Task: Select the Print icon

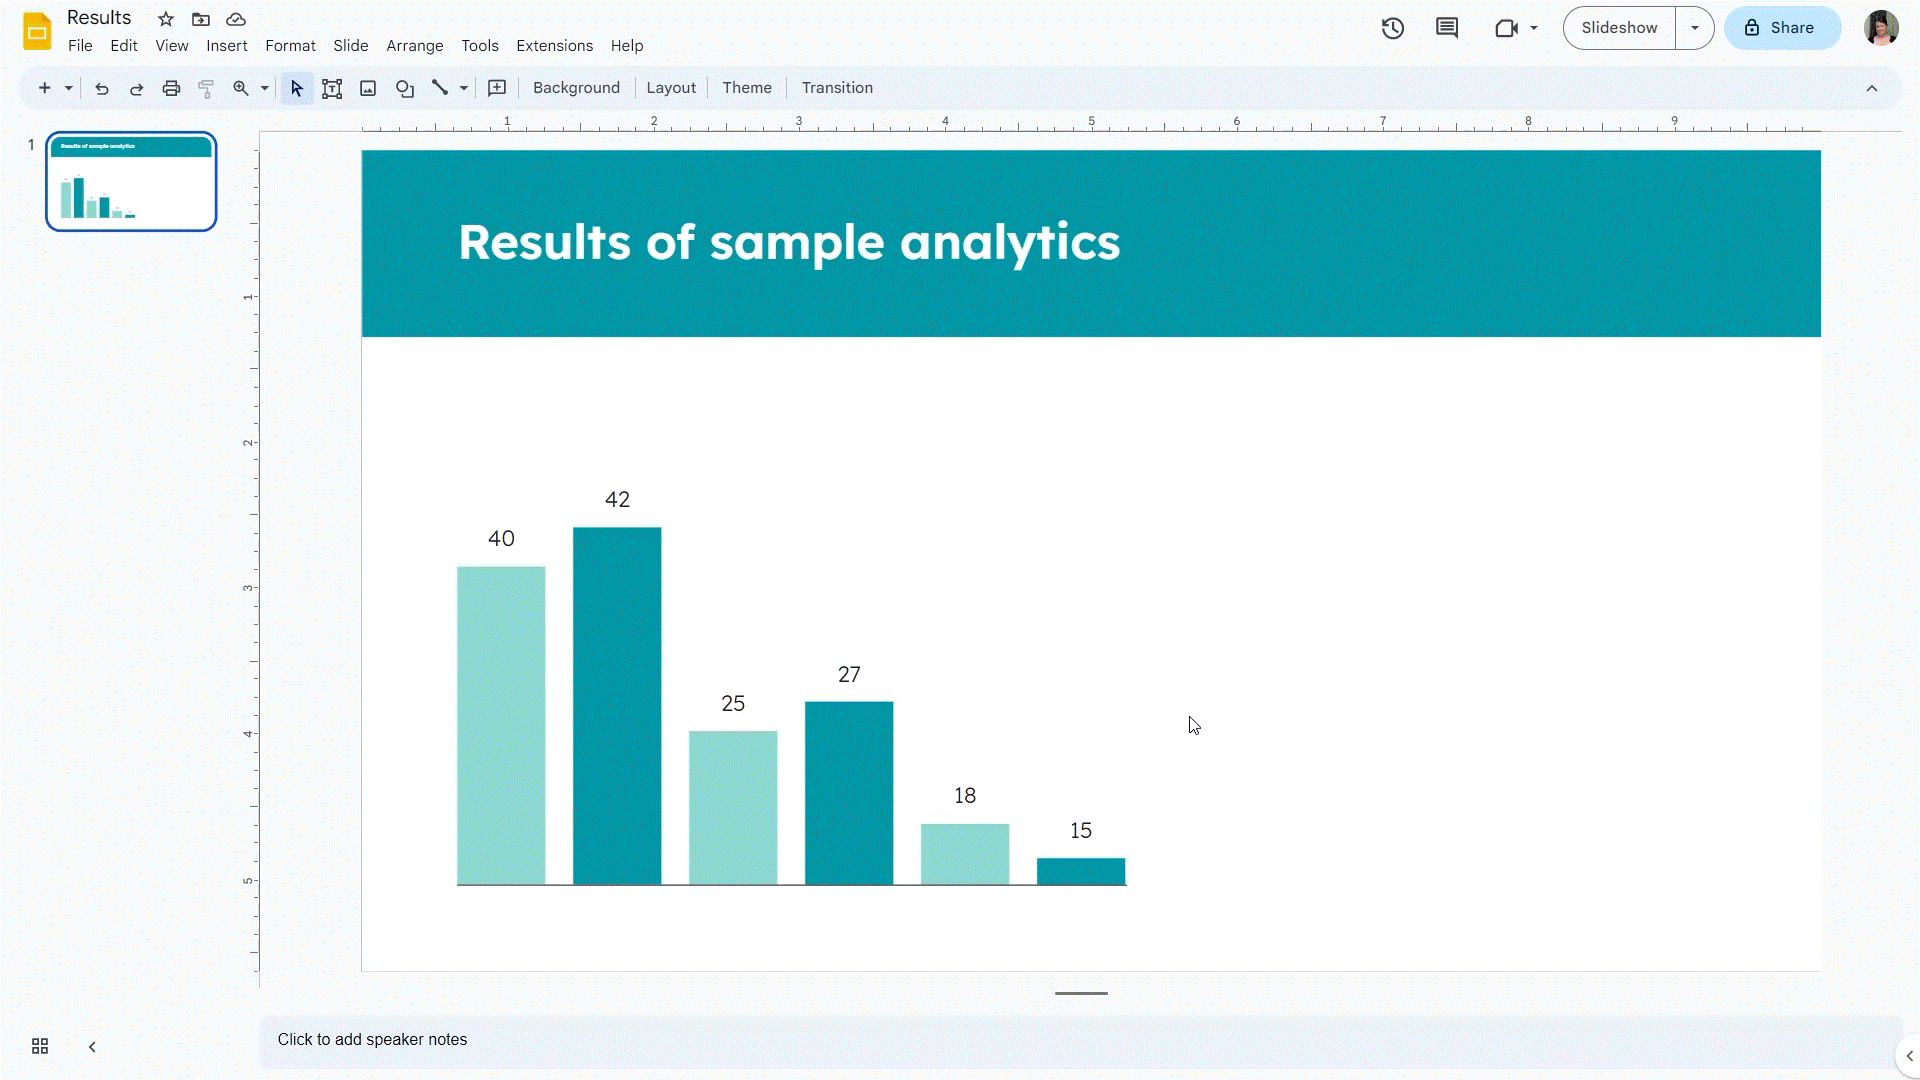Action: [x=171, y=88]
